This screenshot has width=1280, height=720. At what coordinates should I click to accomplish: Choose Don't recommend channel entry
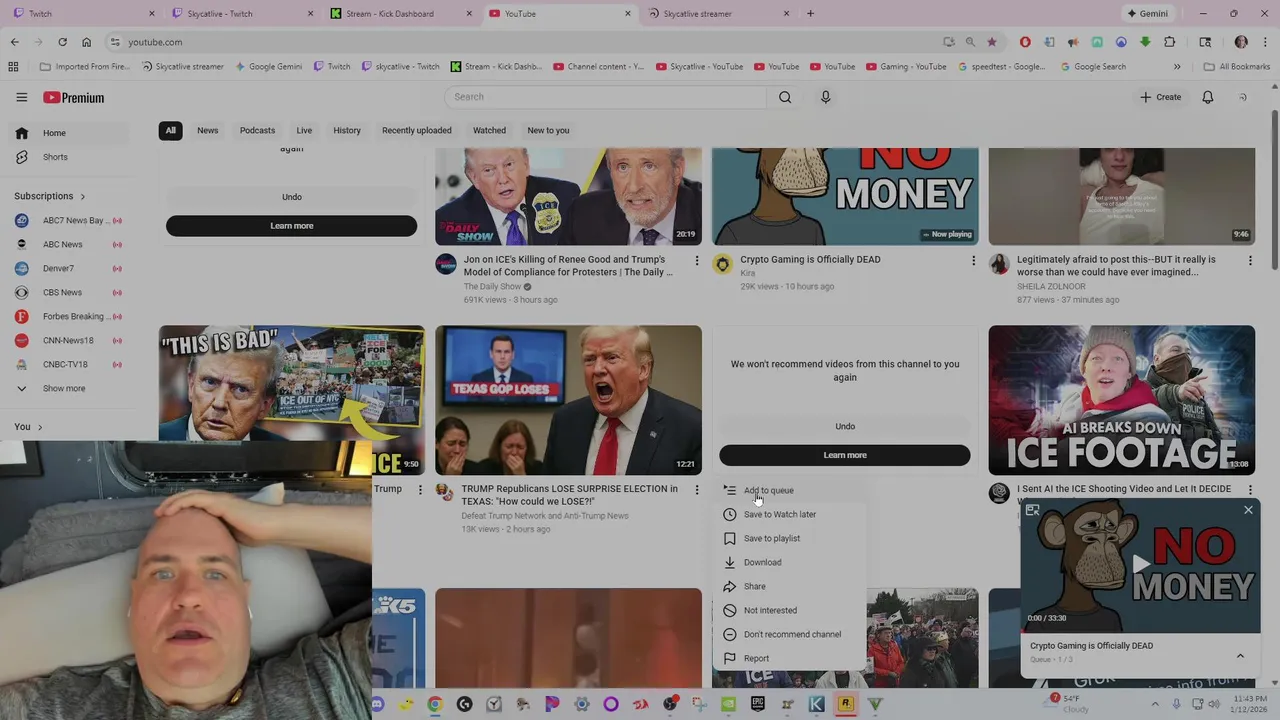790,634
